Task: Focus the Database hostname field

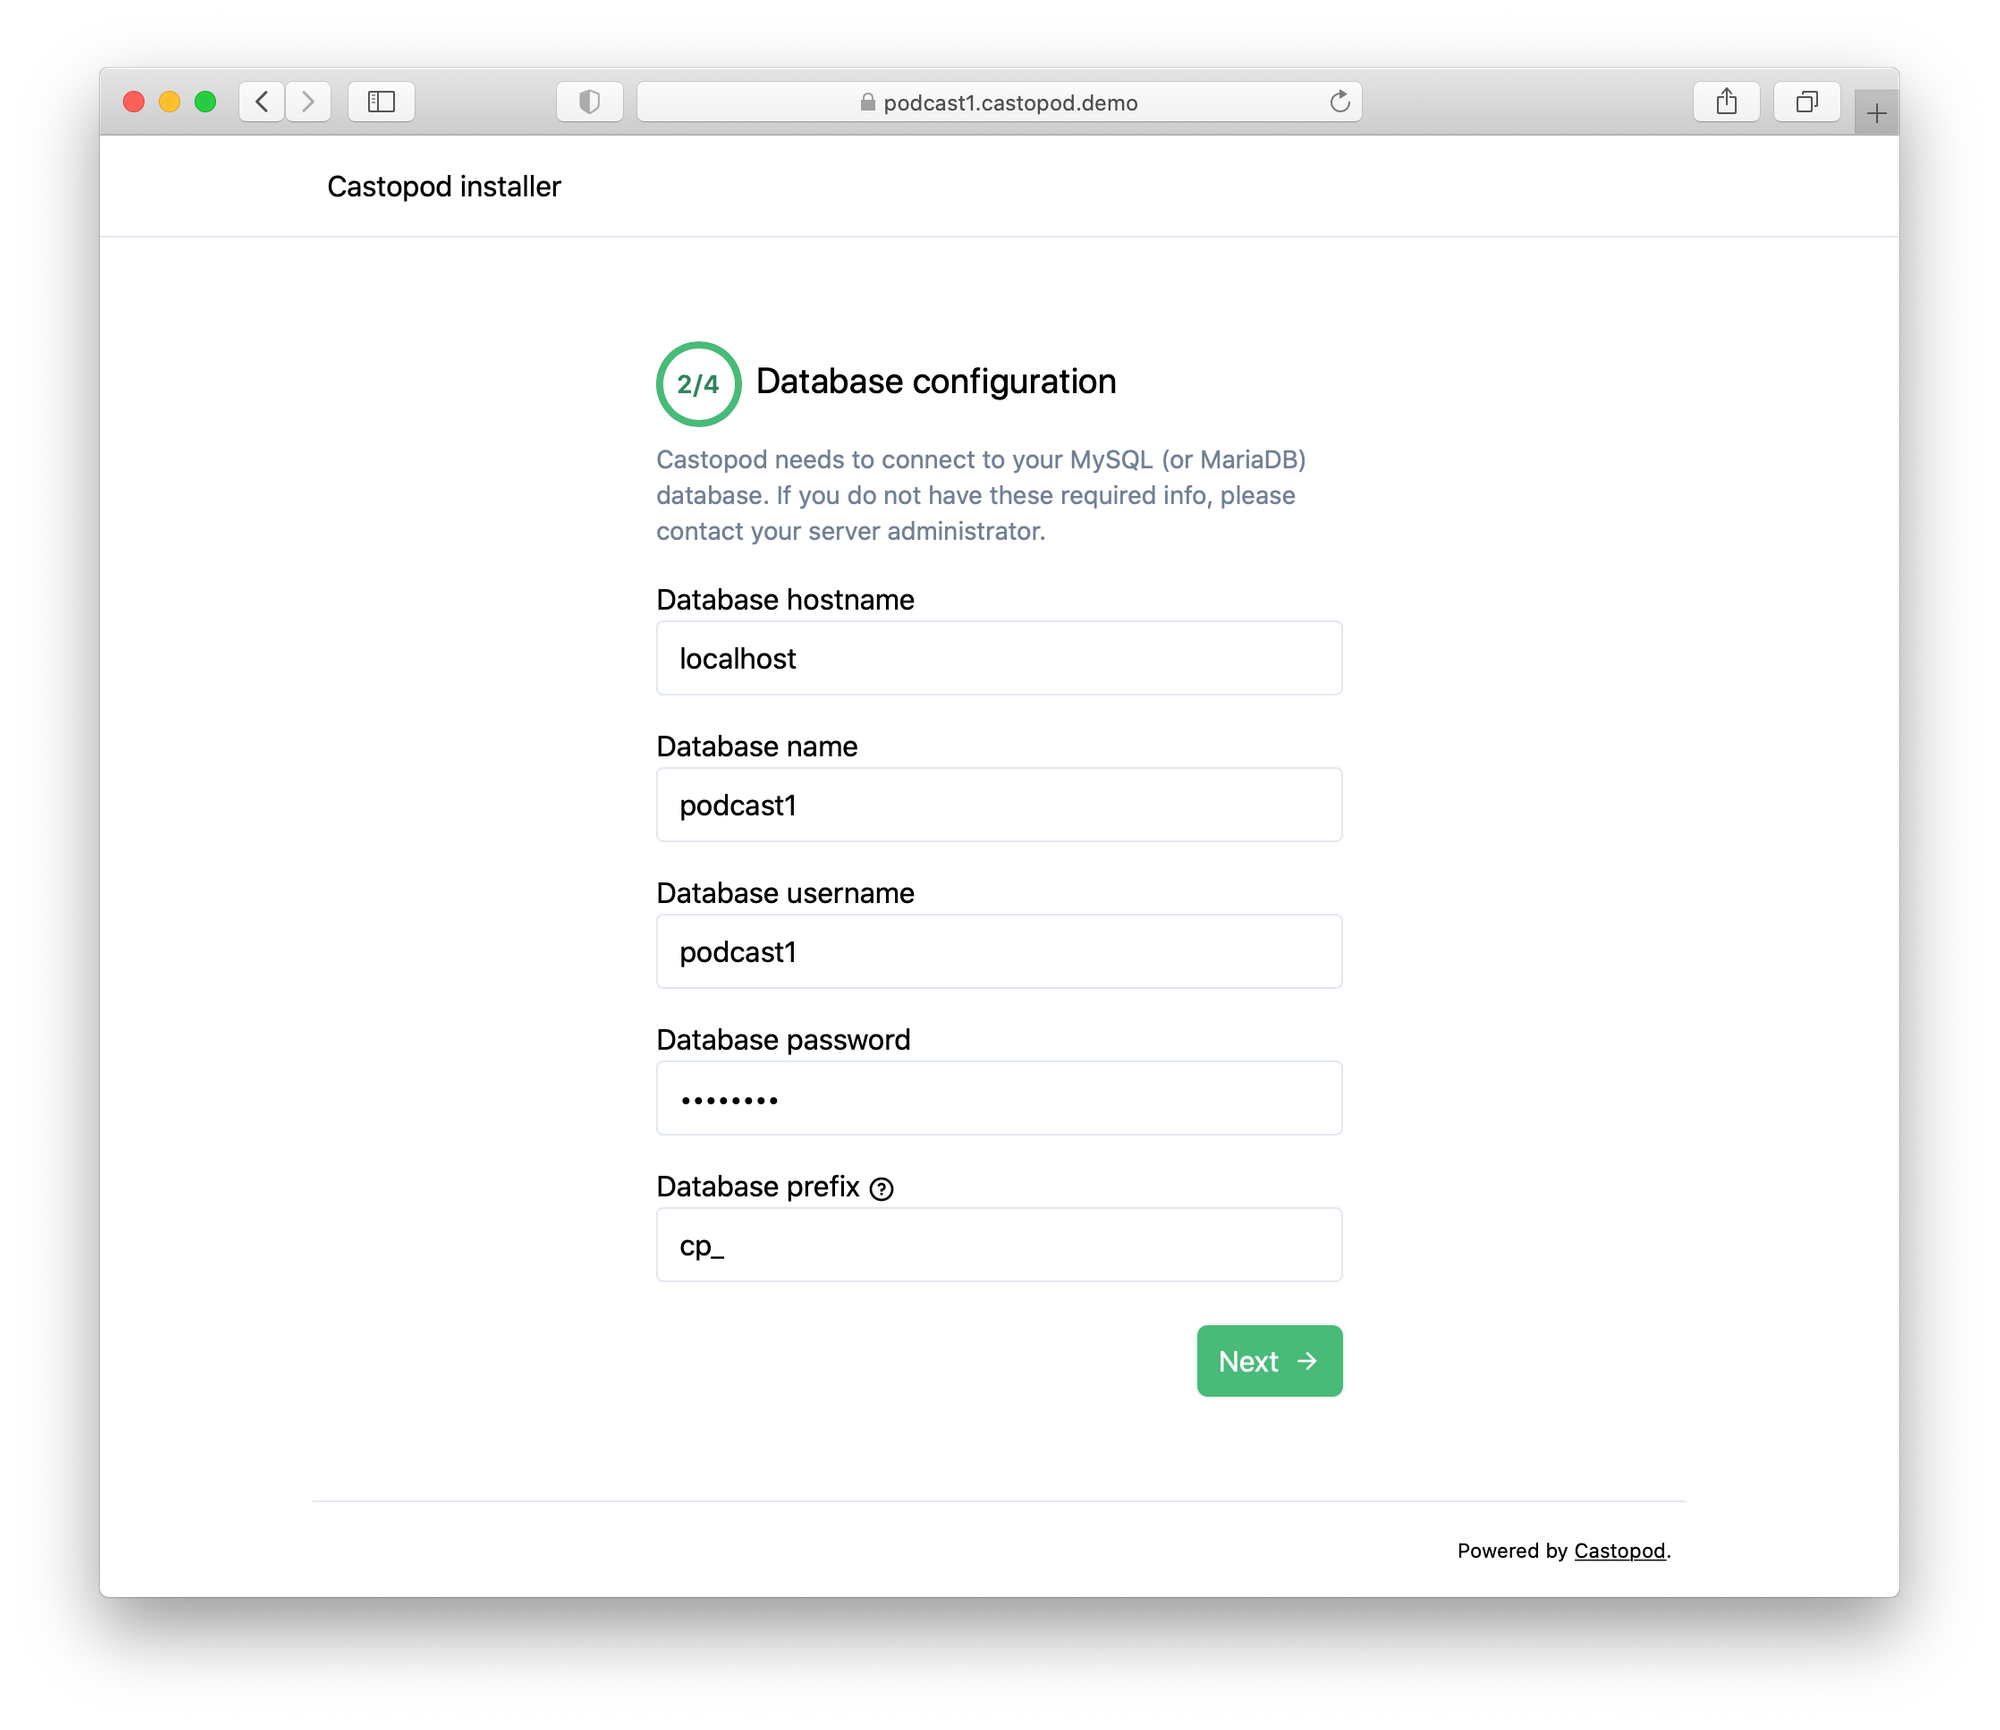Action: [x=999, y=658]
